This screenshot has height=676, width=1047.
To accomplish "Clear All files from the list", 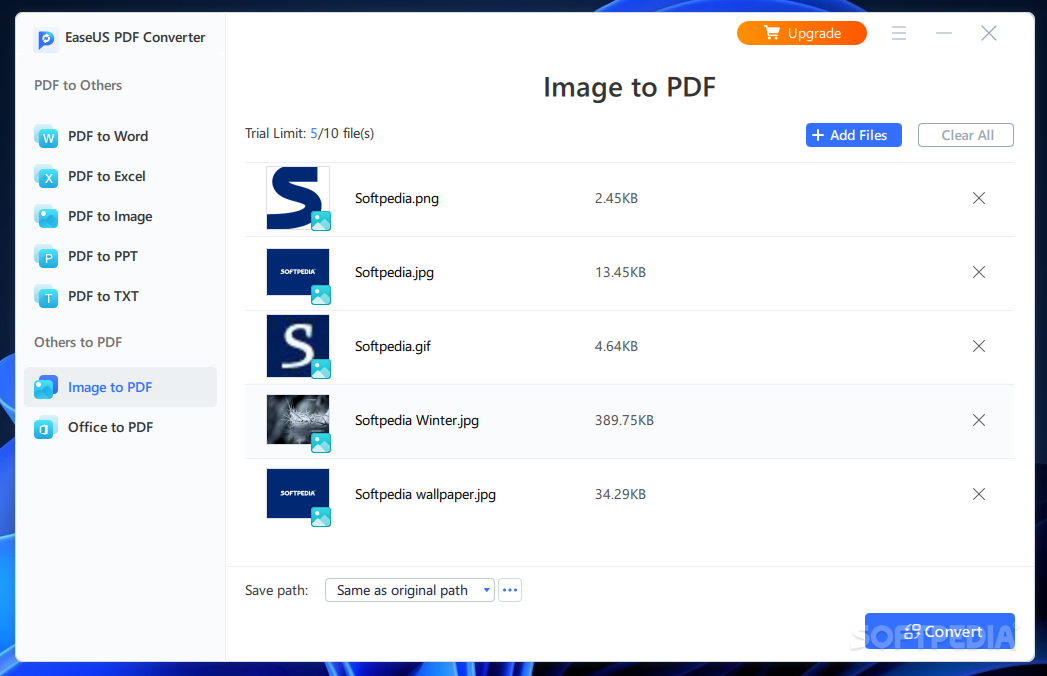I will point(966,135).
